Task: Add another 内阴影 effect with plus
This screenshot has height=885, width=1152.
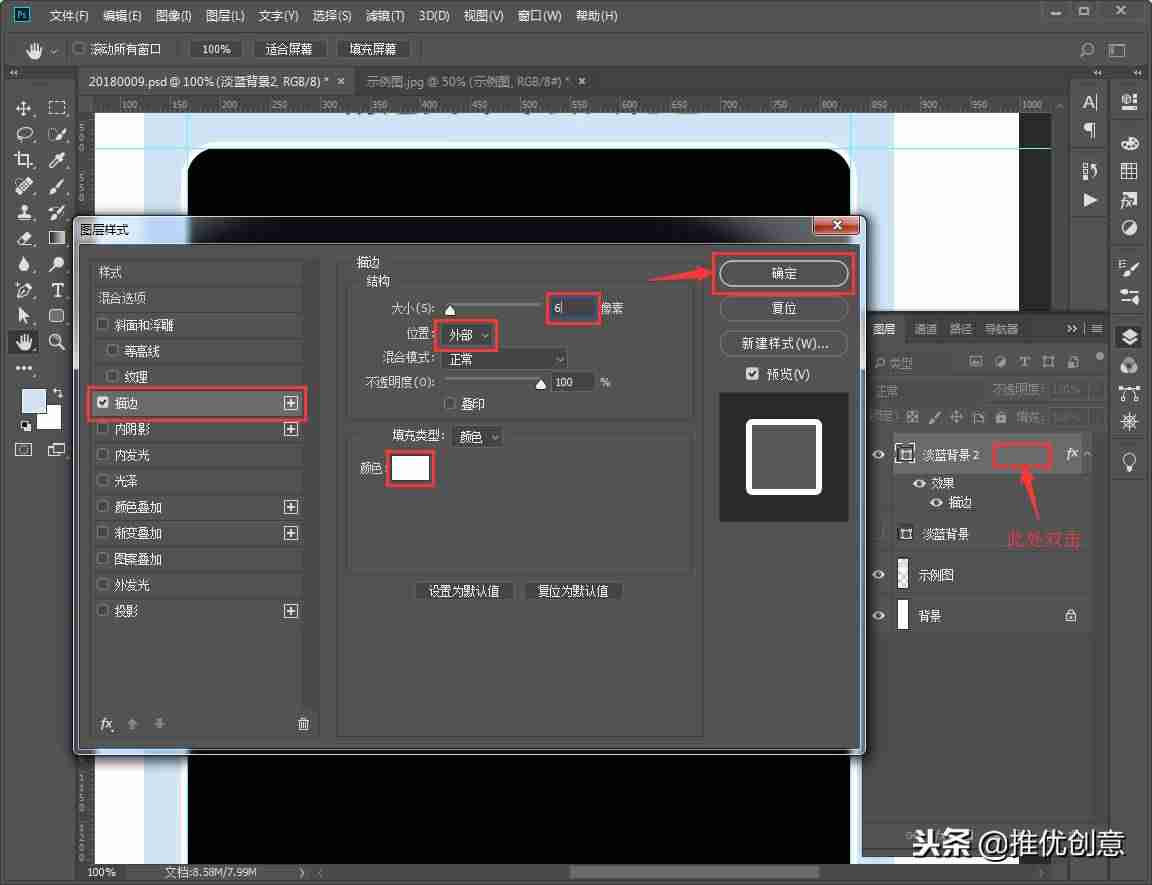Action: (x=291, y=429)
